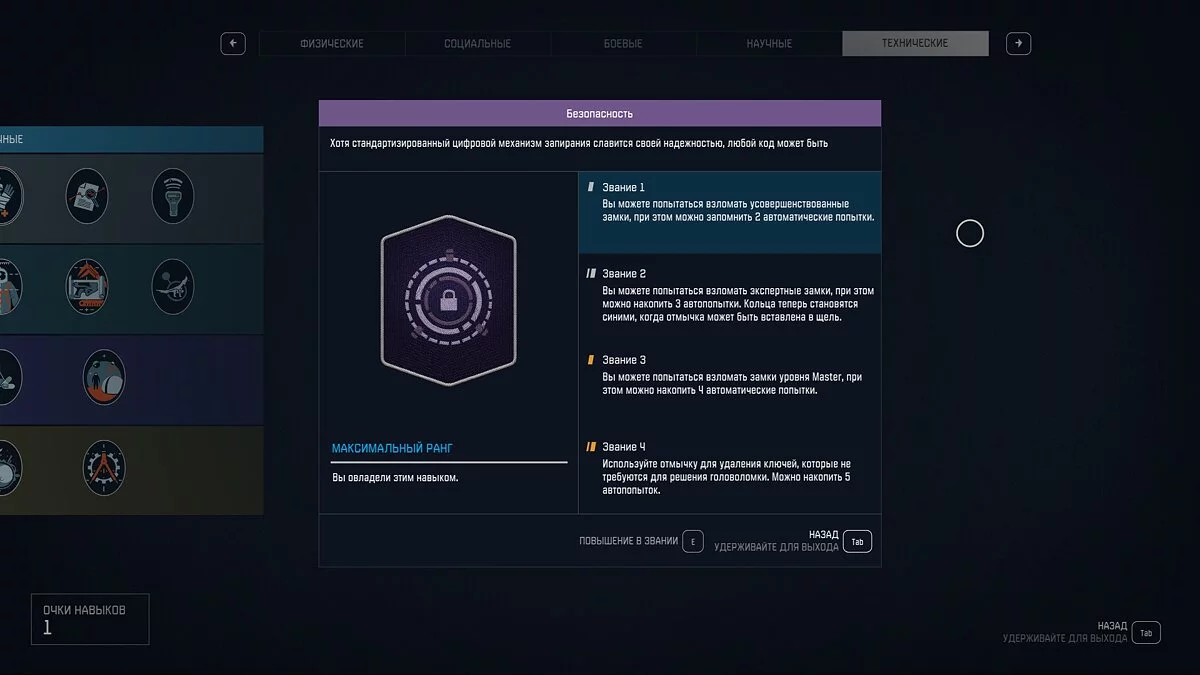Select the compass-in-gear skill icon
1200x675 pixels.
click(104, 468)
